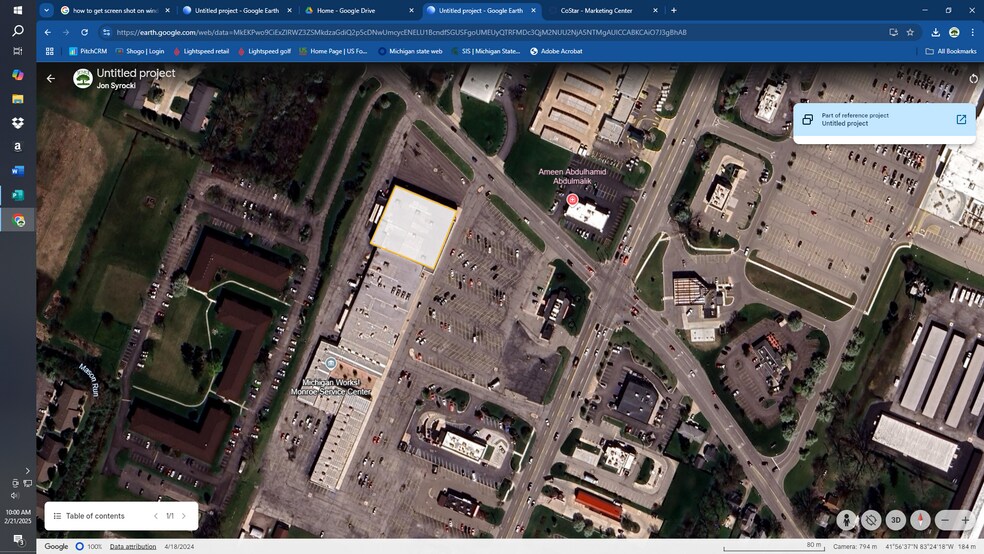Zoom out with the minus button
This screenshot has width=984, height=554.
pos(944,520)
